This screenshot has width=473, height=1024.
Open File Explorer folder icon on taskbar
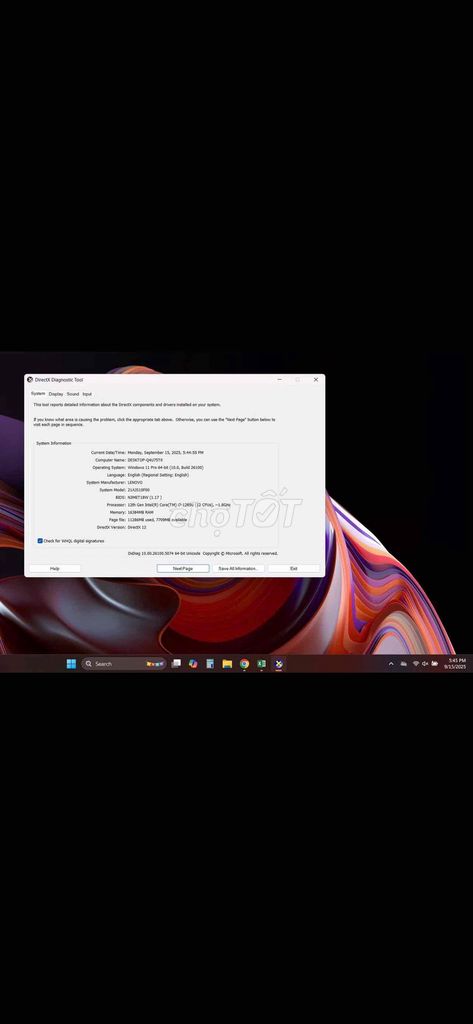pos(227,664)
